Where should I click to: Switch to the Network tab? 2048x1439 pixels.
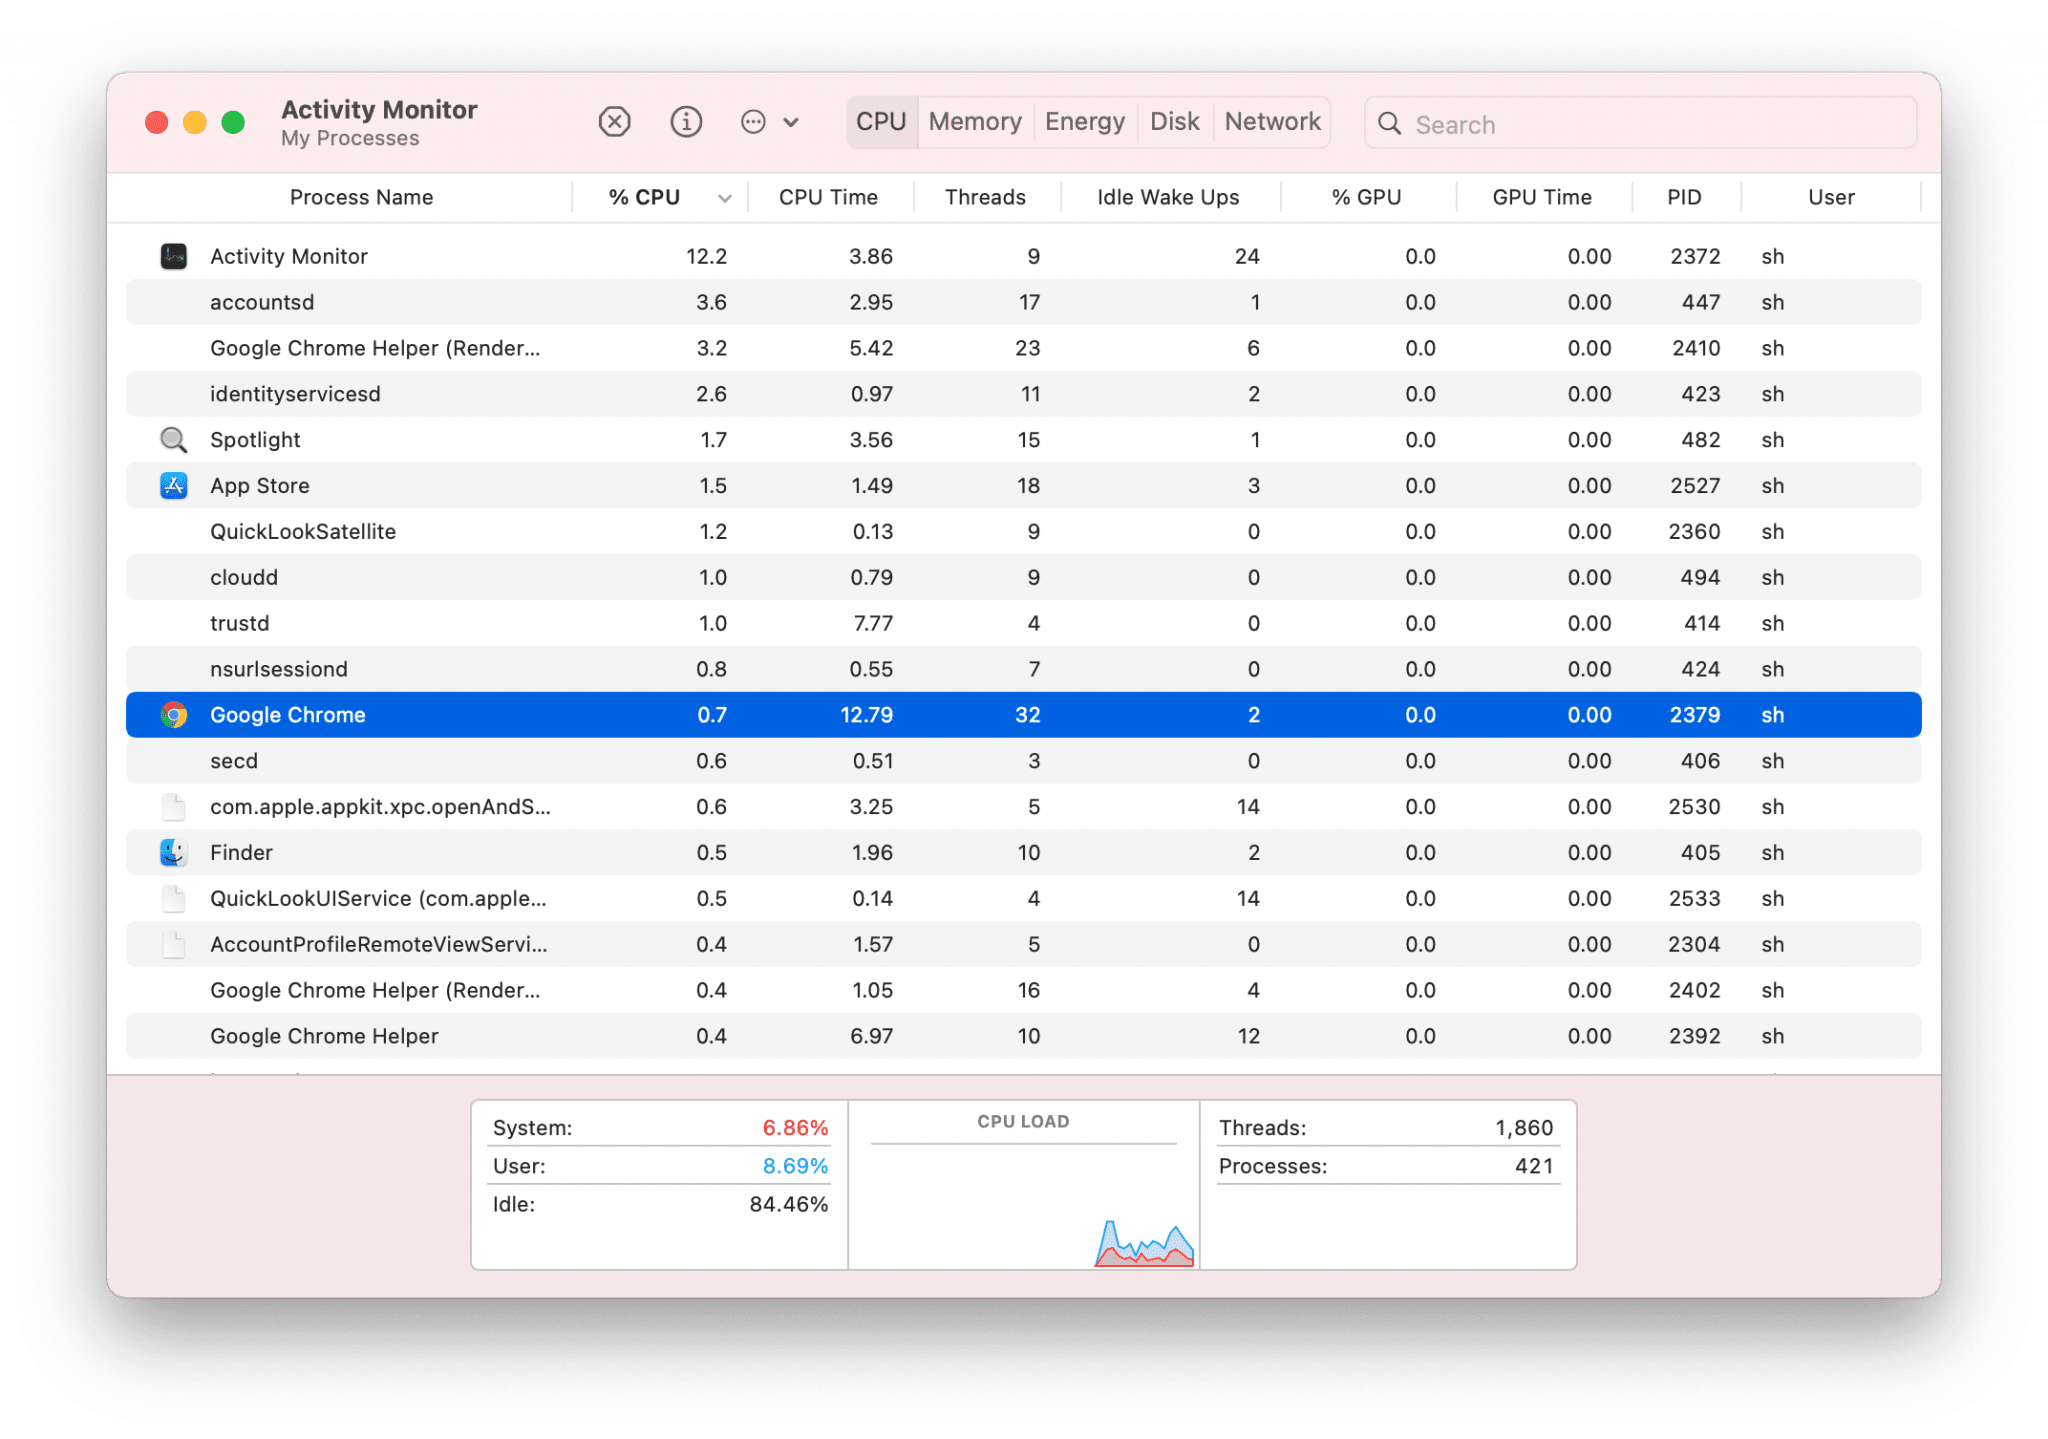point(1272,122)
